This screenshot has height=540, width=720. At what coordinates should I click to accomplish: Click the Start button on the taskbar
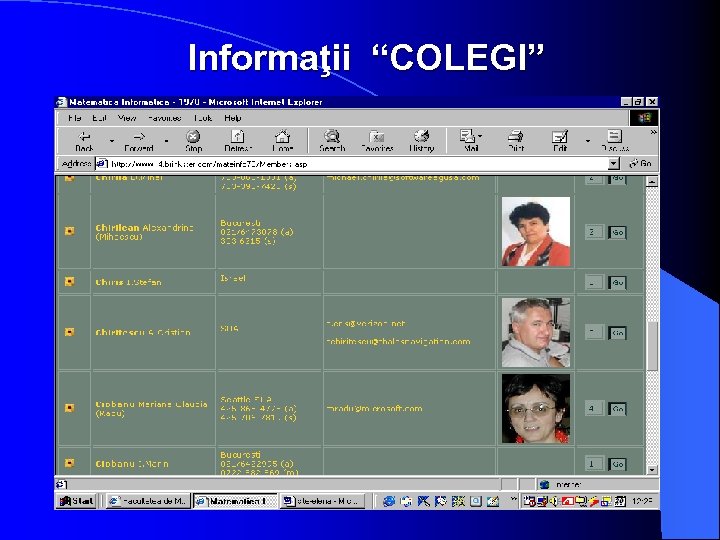[x=77, y=501]
